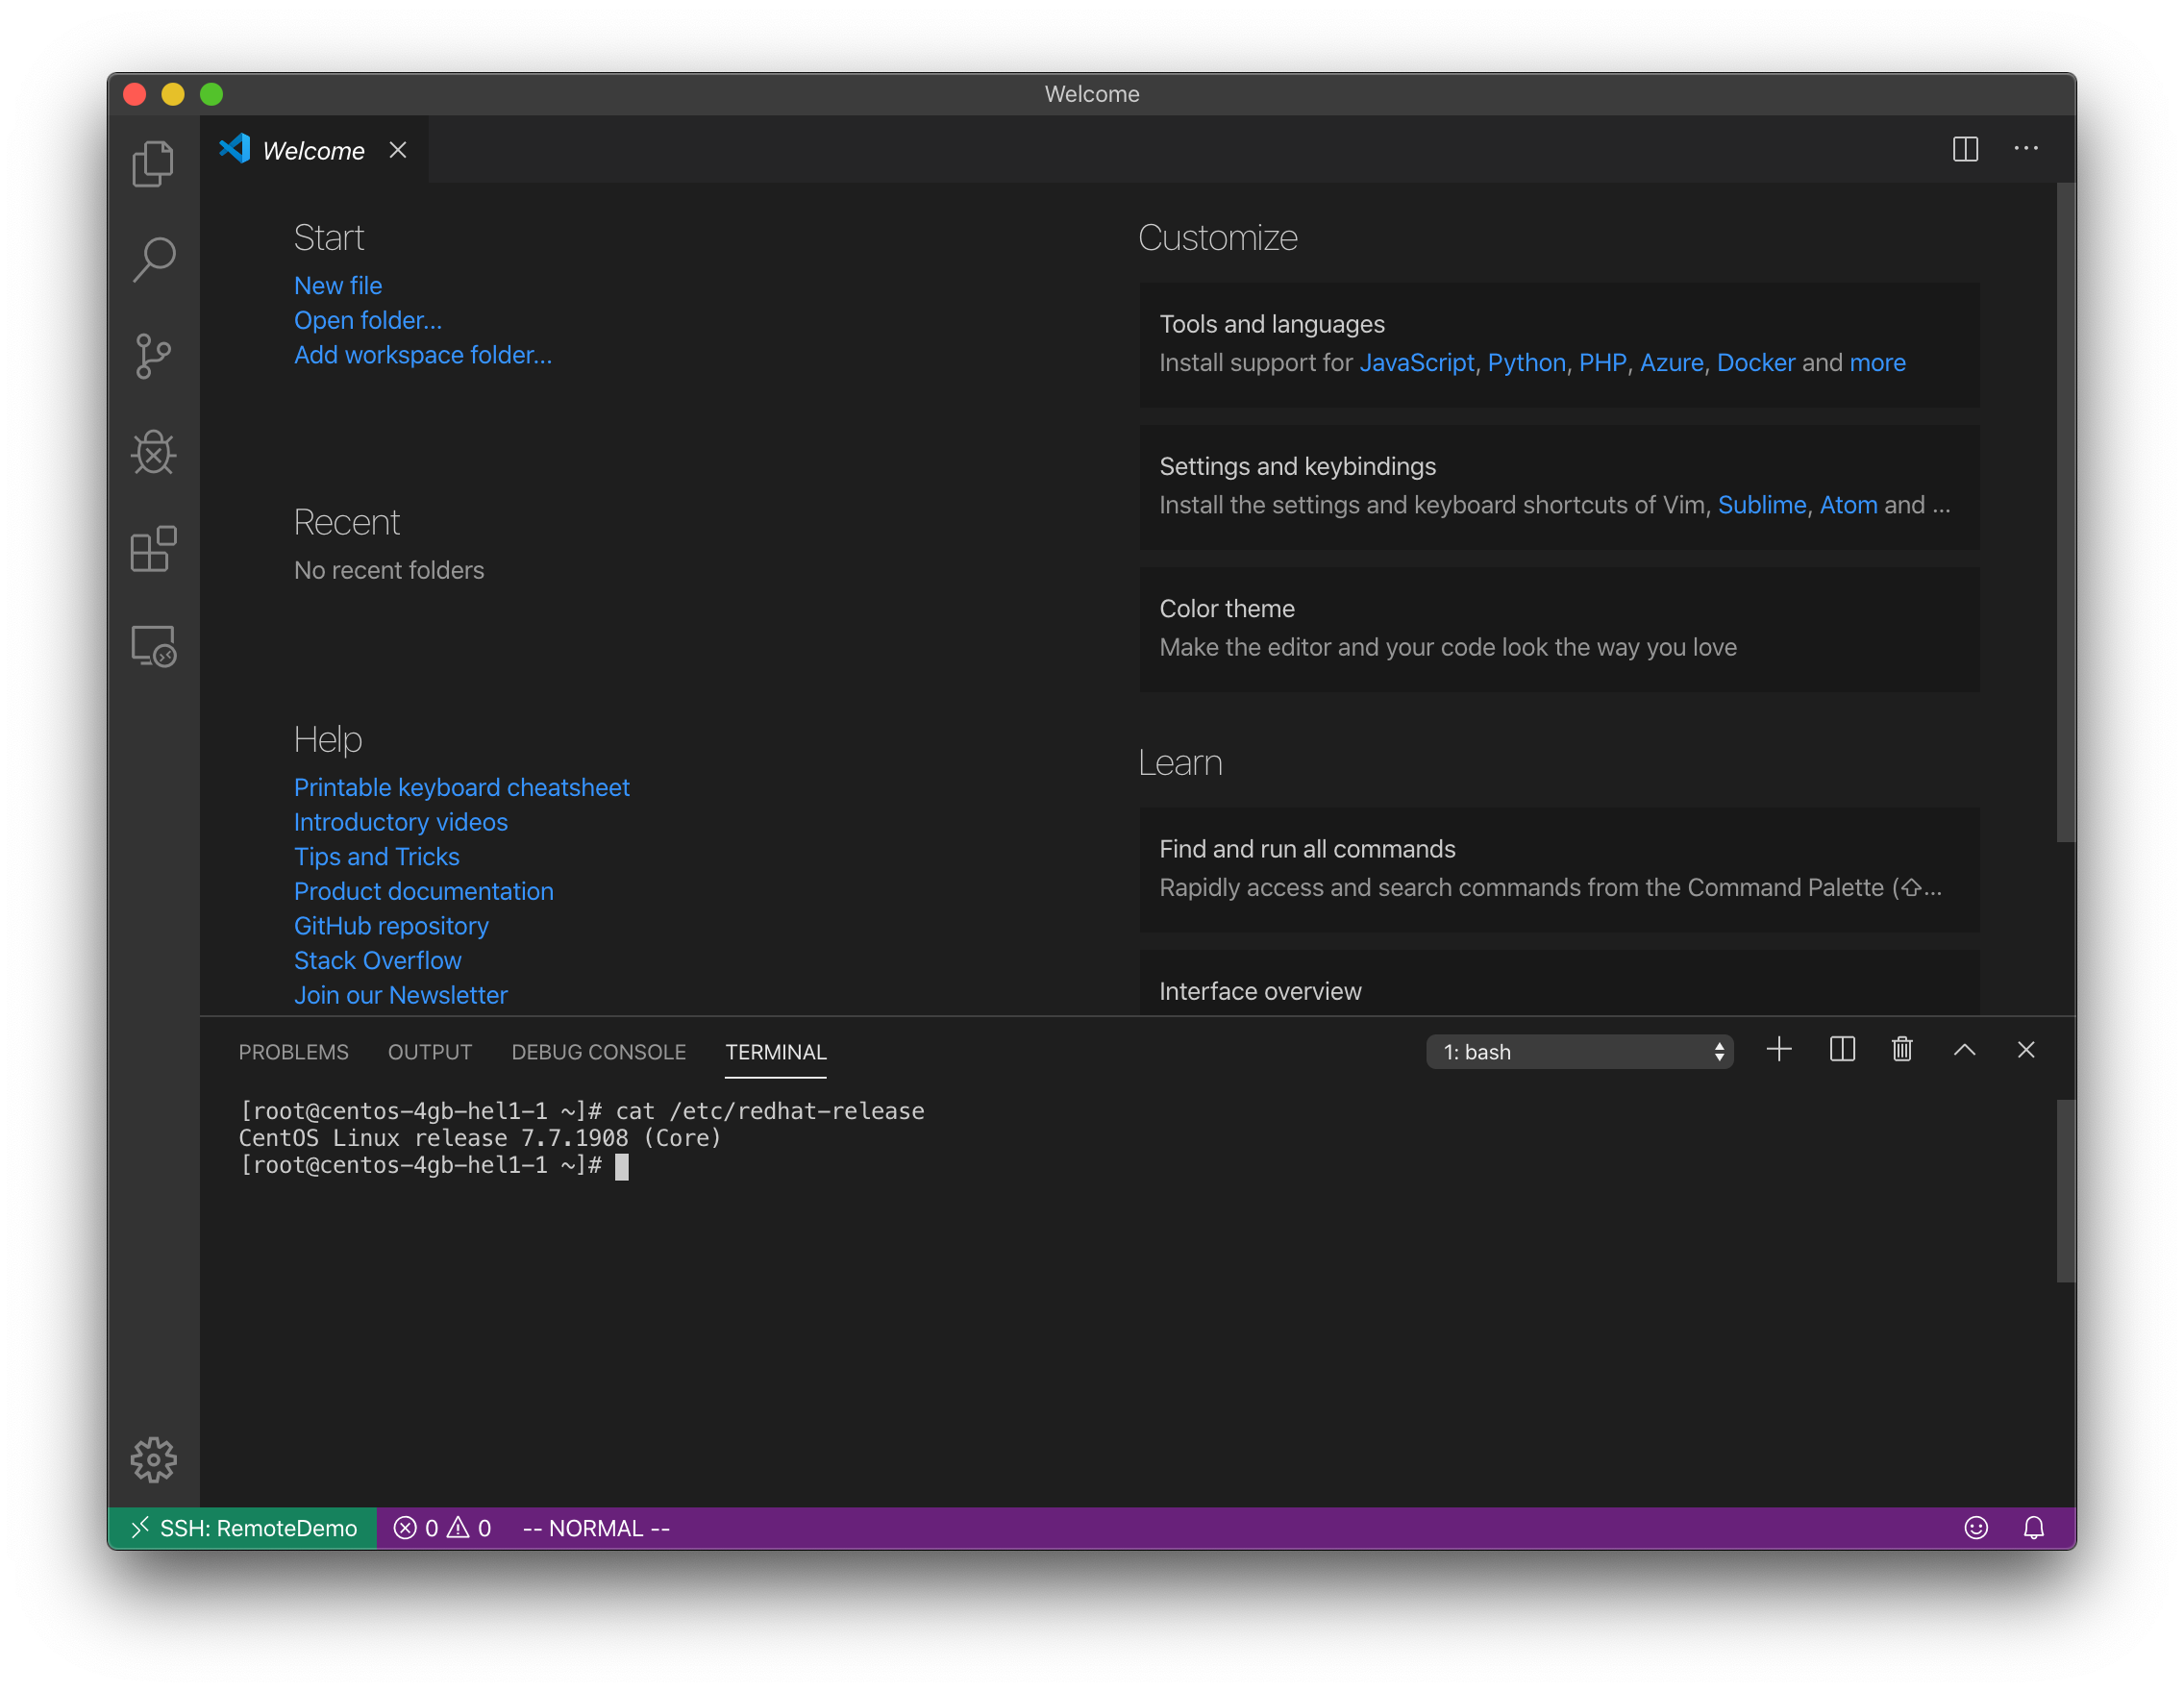Image resolution: width=2184 pixels, height=1692 pixels.
Task: Switch to the PROBLEMS tab
Action: tap(293, 1052)
